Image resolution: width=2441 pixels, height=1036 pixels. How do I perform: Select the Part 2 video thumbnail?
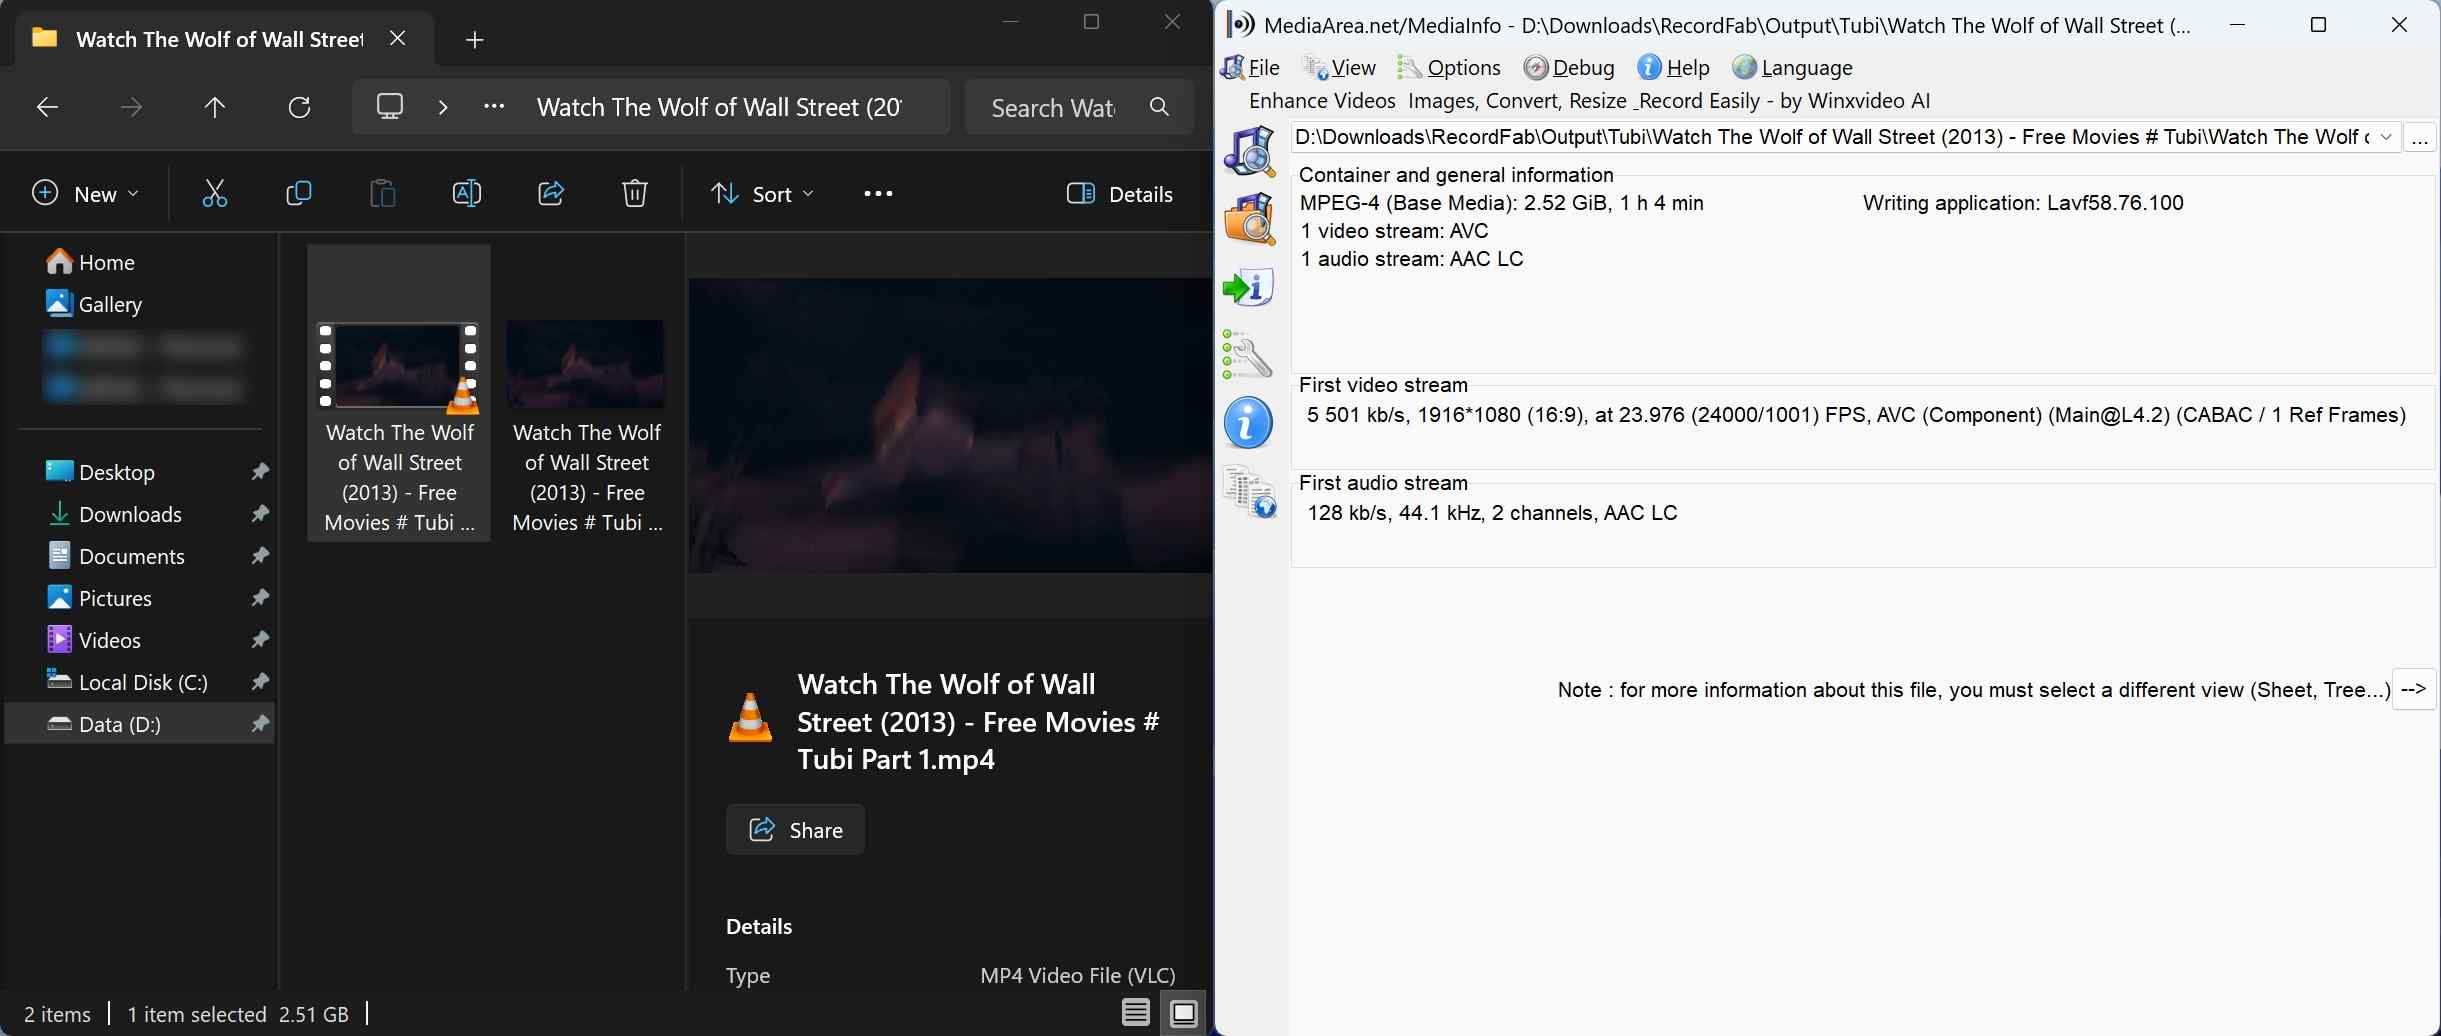coord(587,364)
